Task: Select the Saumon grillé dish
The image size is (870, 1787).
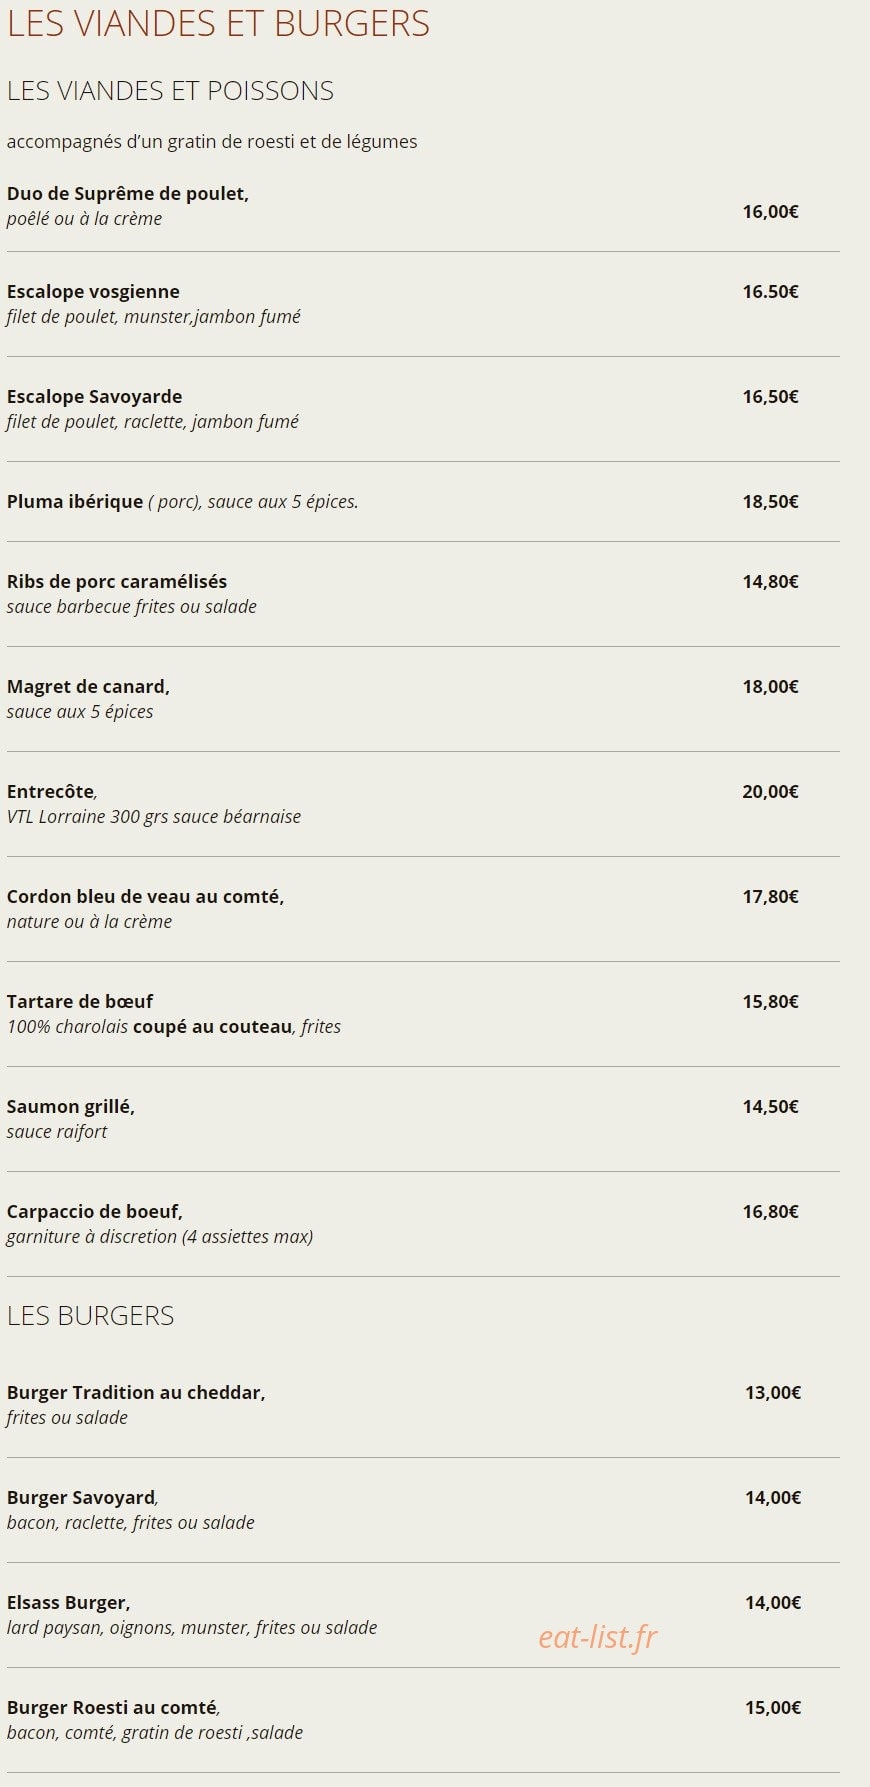Action: click(71, 1107)
